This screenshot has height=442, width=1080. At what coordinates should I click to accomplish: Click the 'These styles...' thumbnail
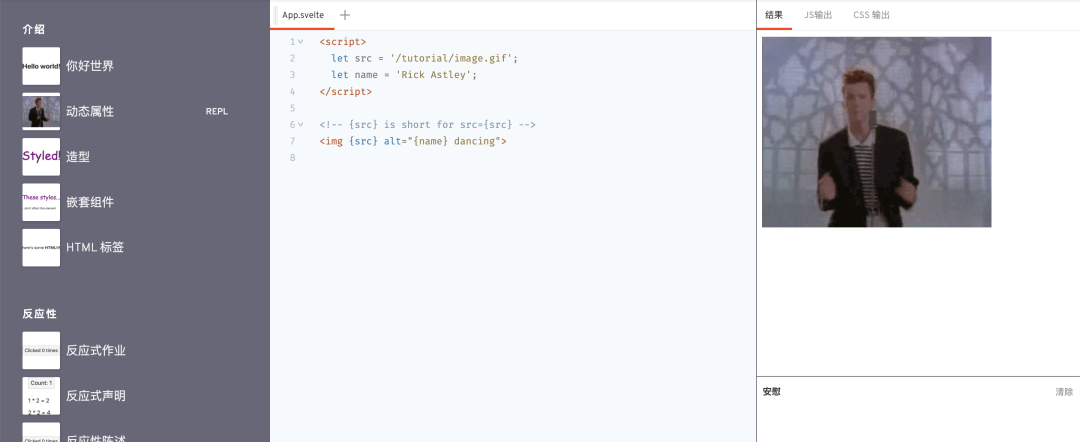[41, 202]
